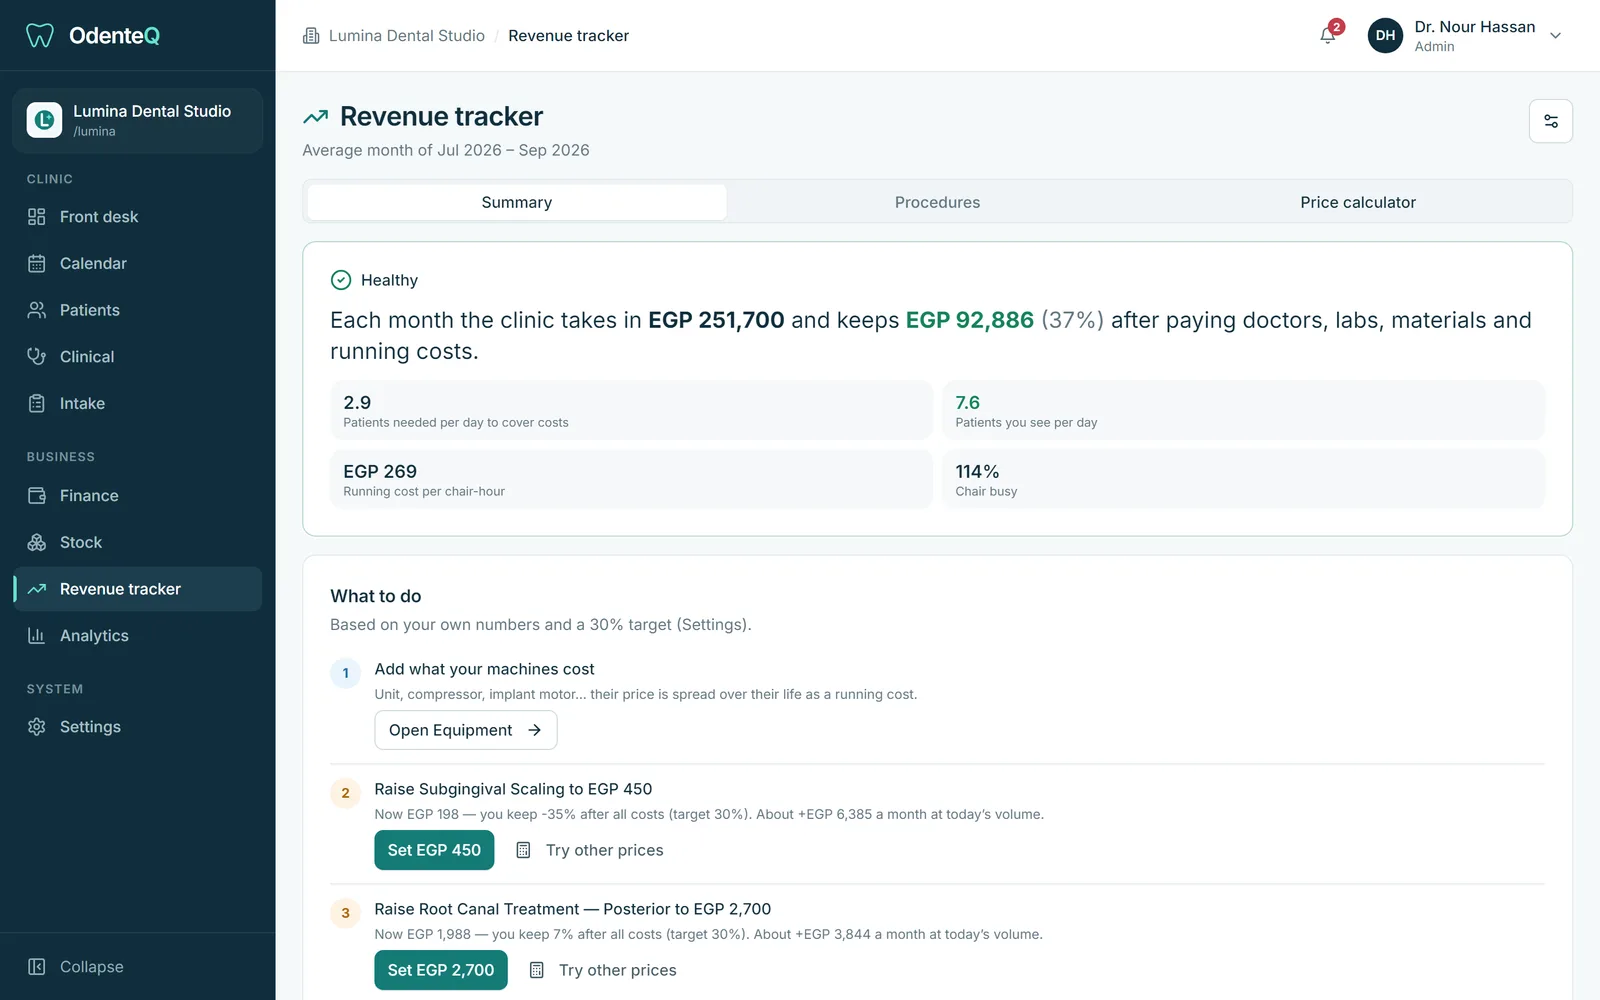Open Front desk from the sidebar
This screenshot has height=1000, width=1600.
click(138, 217)
